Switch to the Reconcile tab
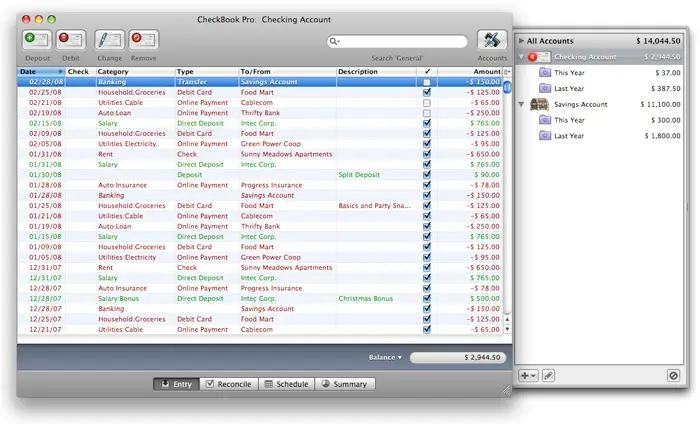700x424 pixels. [x=229, y=384]
